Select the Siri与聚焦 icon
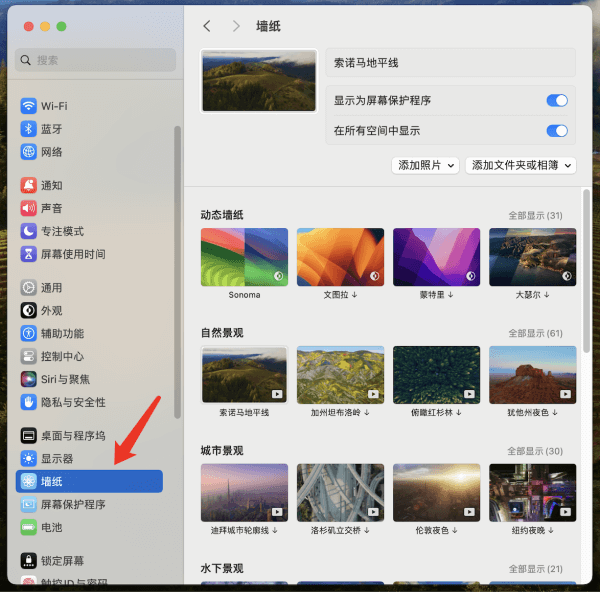Screen dimensions: 600x592 [x=29, y=379]
